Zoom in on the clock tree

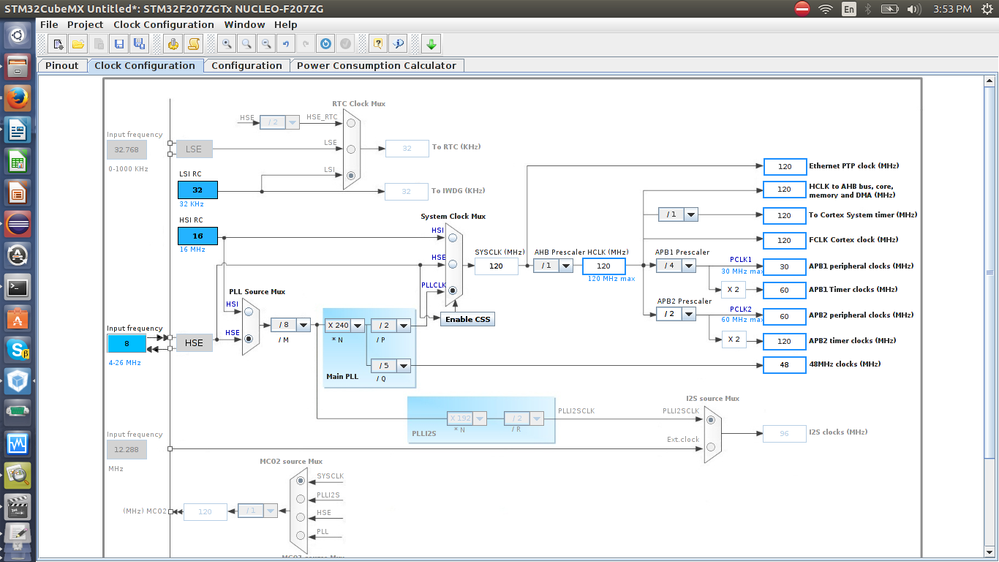point(226,44)
